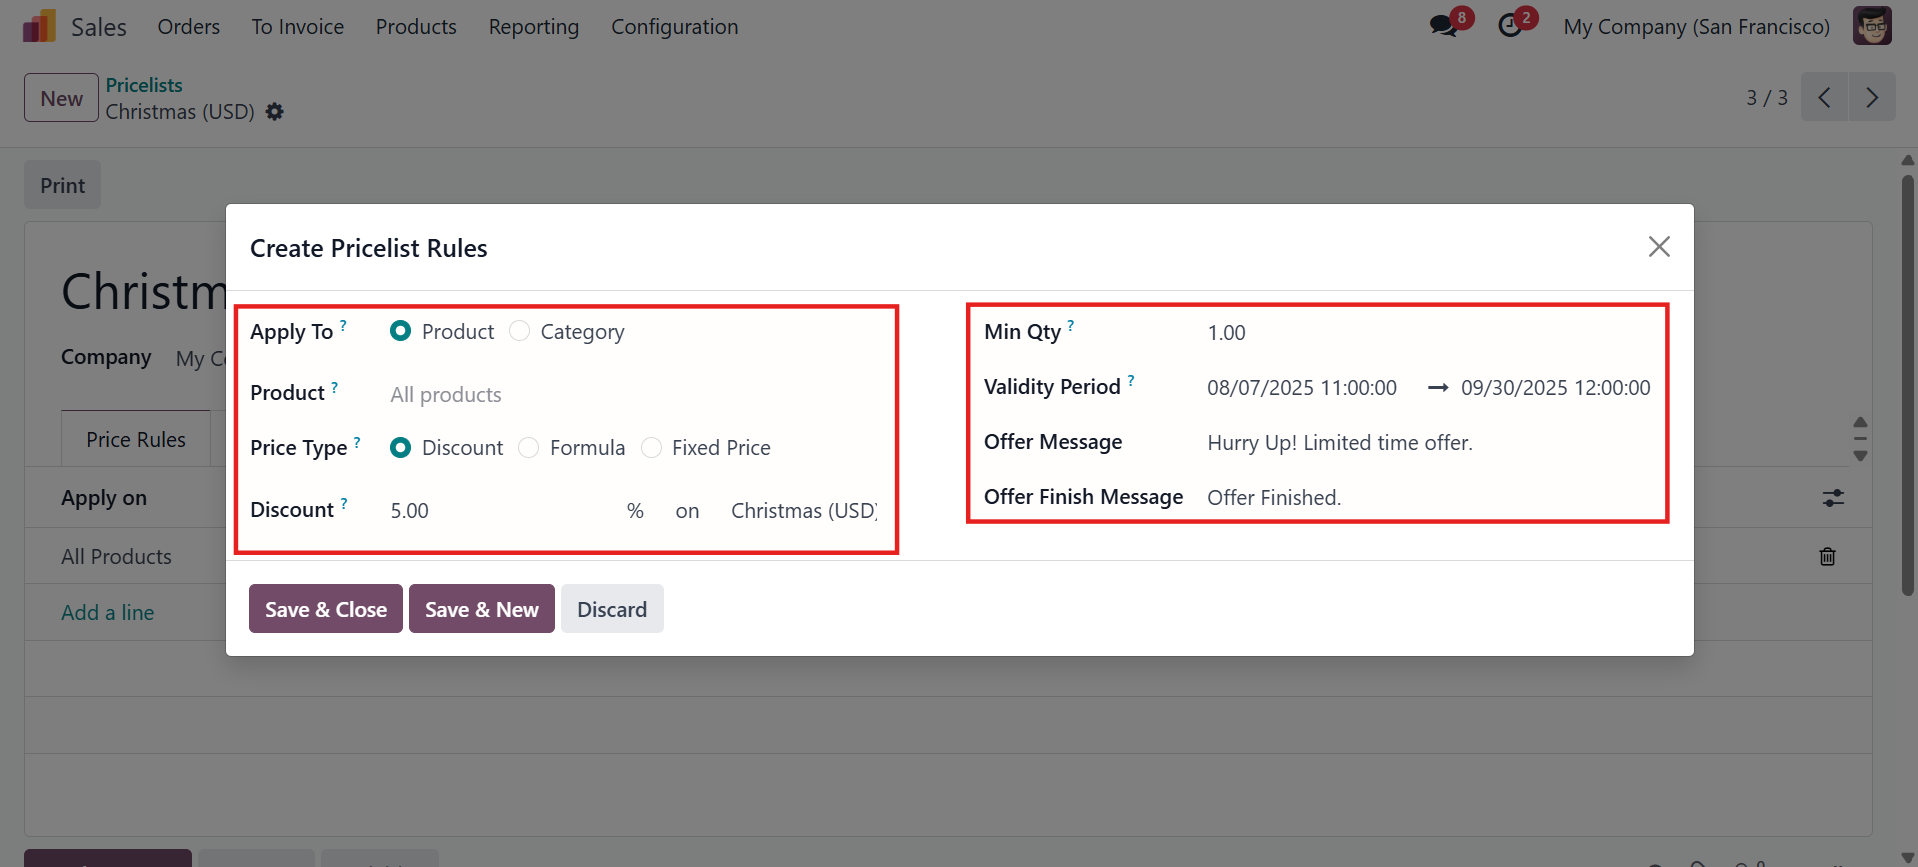The width and height of the screenshot is (1918, 867).
Task: Click Save & New button
Action: [x=482, y=609]
